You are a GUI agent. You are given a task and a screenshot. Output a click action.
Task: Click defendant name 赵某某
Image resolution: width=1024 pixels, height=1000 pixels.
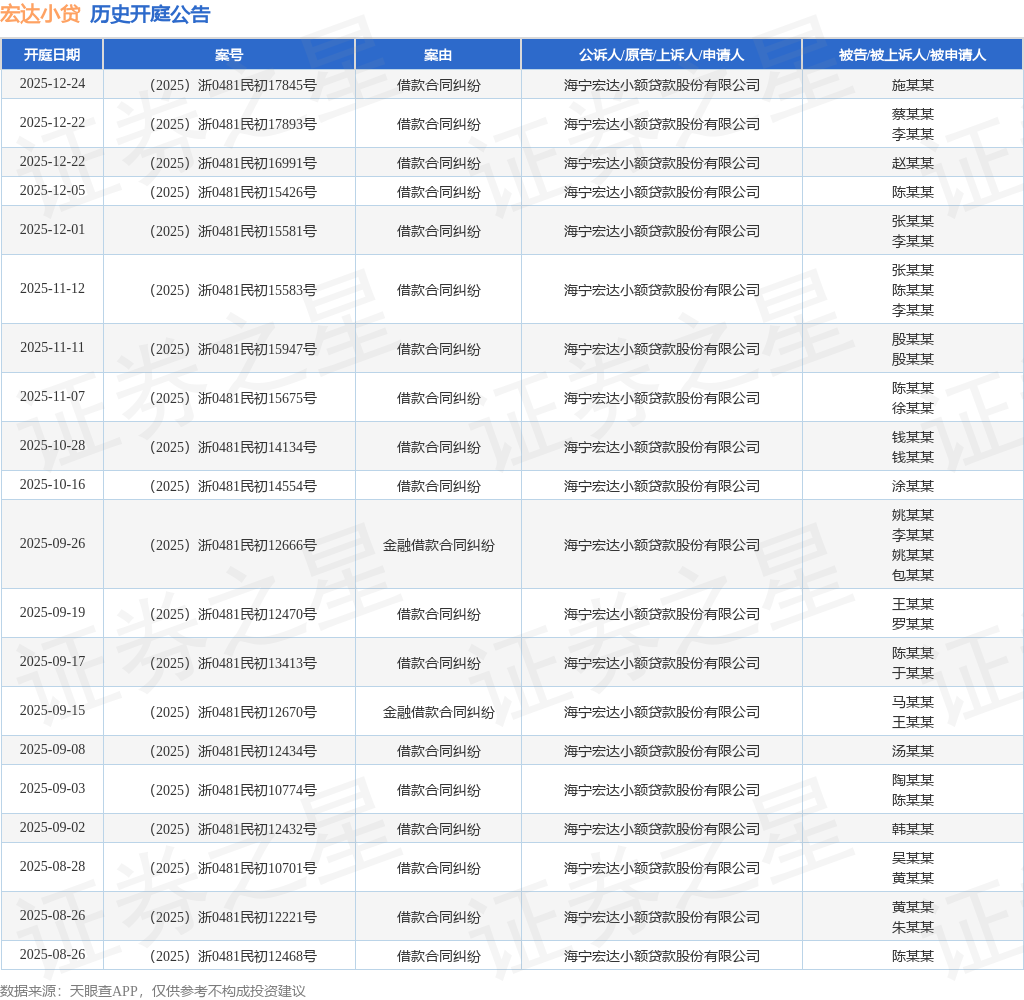pos(912,163)
